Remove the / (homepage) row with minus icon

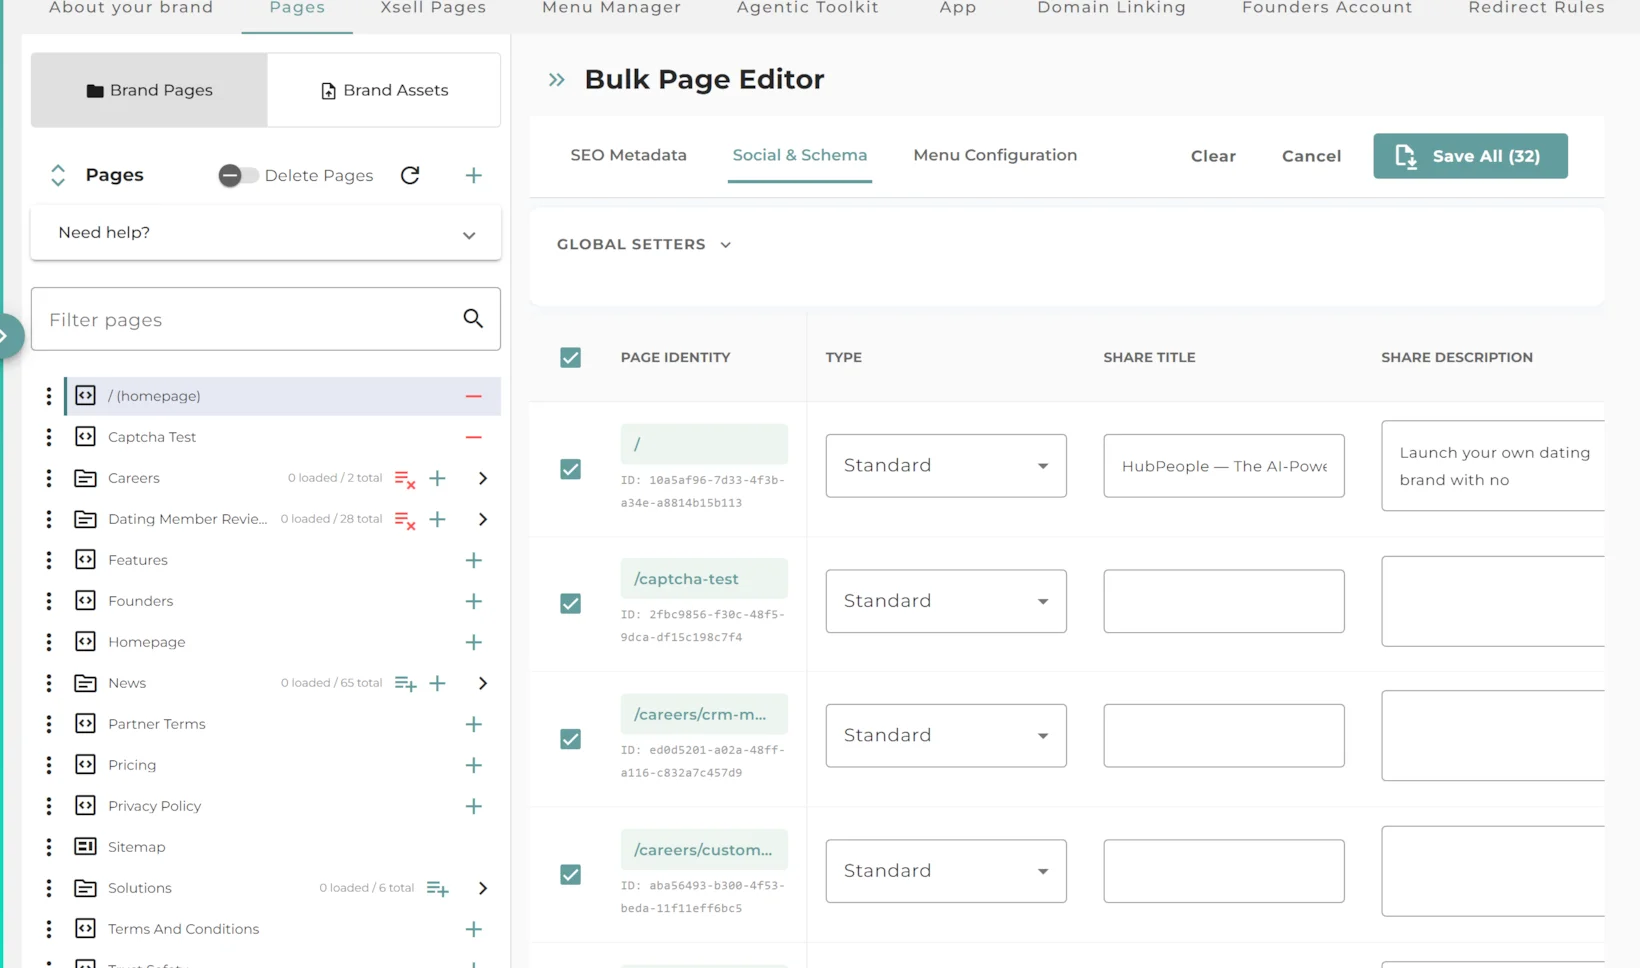click(x=474, y=396)
